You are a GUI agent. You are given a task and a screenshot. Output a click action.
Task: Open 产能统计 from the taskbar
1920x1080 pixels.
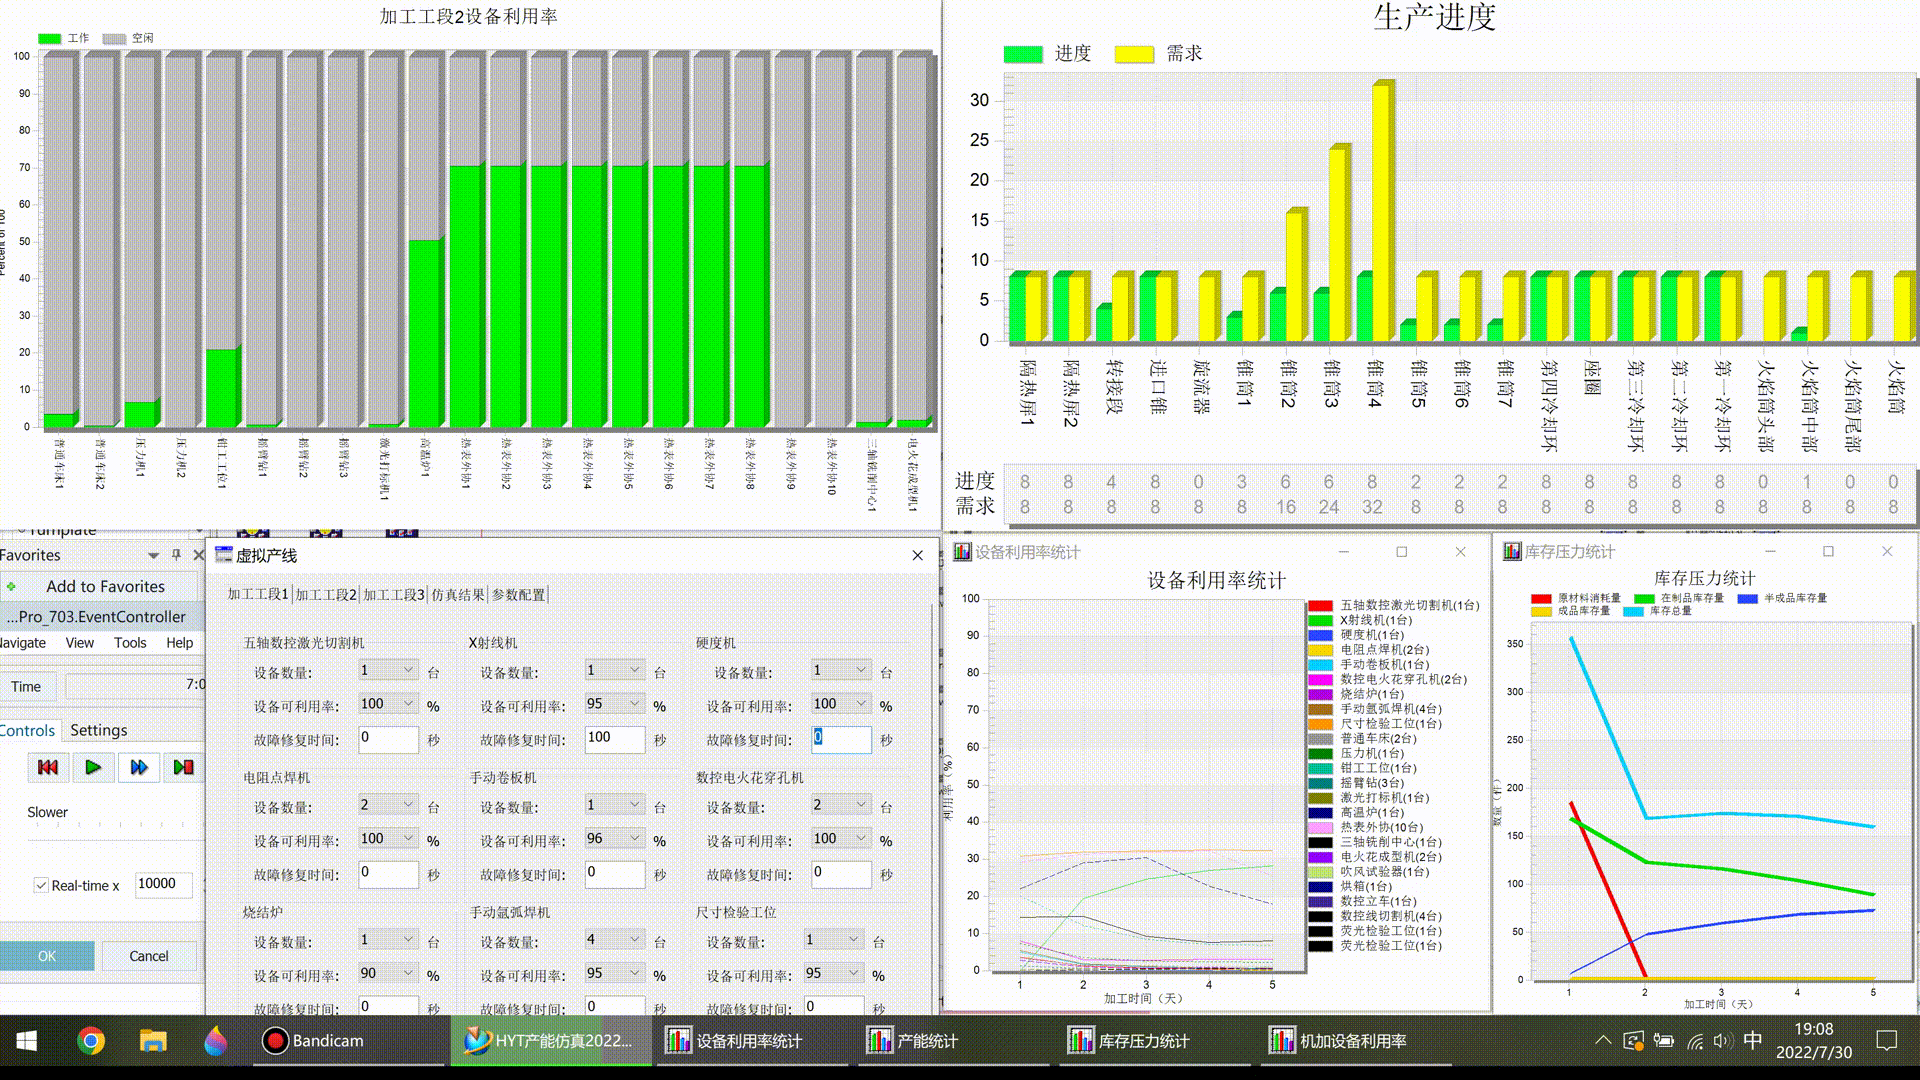[951, 1041]
